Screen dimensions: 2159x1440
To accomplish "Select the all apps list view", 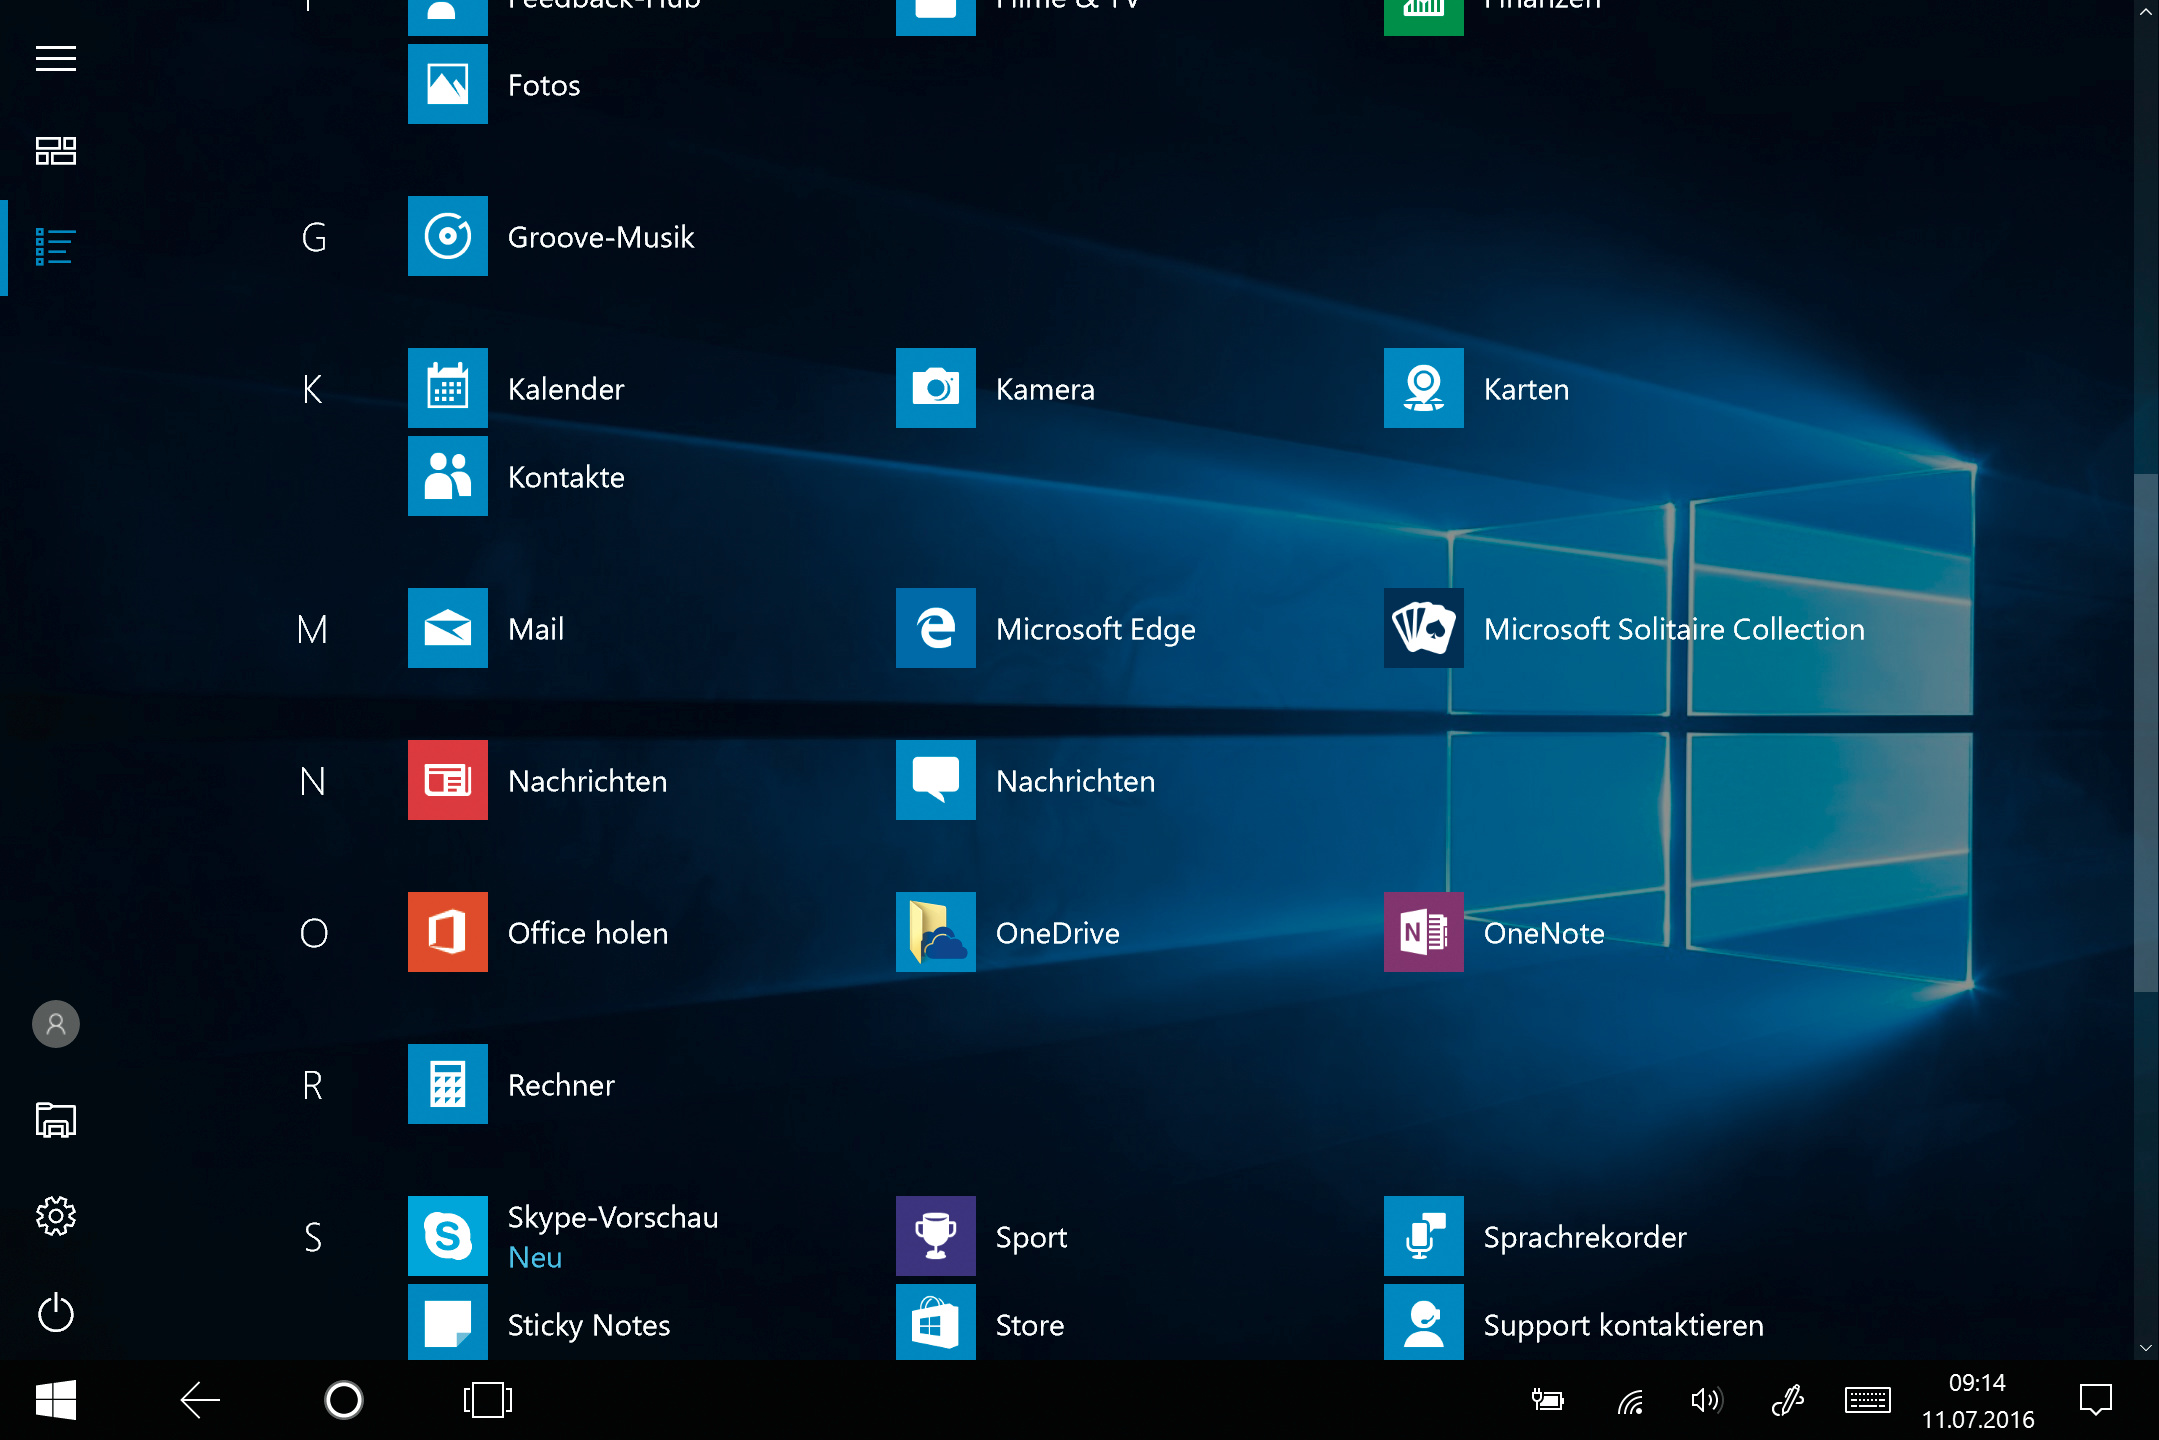I will tap(56, 247).
